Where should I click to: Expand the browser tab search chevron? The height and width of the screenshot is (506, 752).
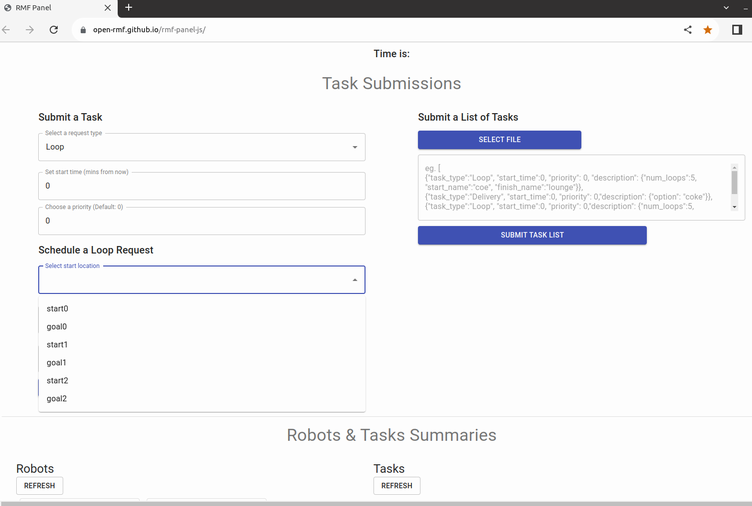tap(726, 8)
